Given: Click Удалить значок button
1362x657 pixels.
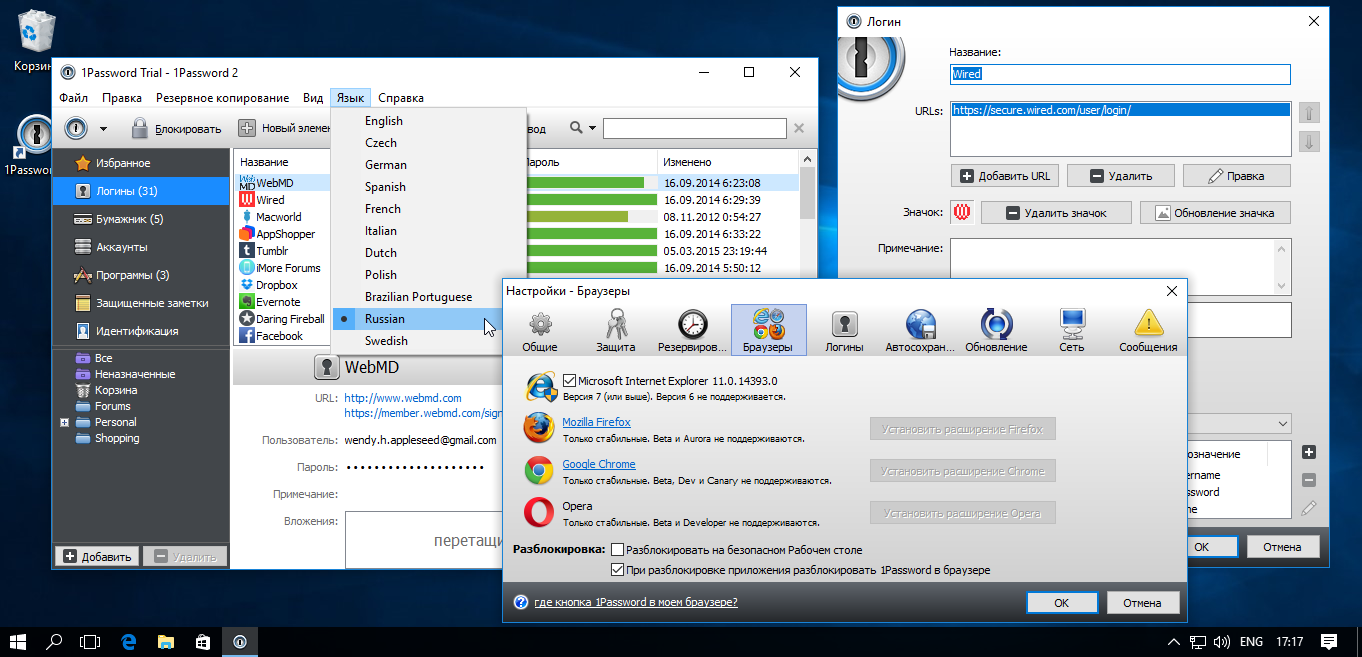Looking at the screenshot, I should [1058, 212].
